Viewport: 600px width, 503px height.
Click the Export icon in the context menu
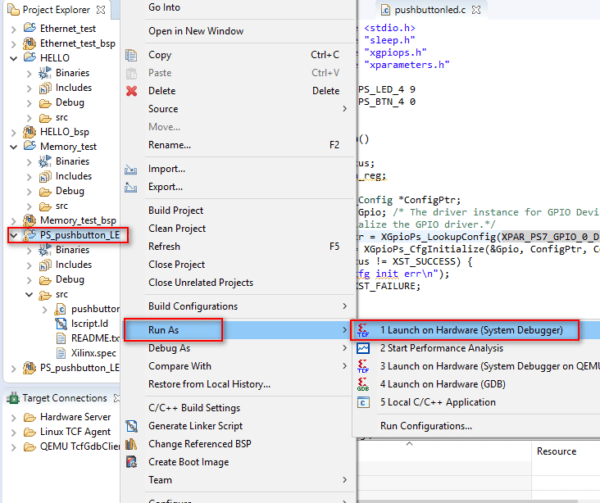click(x=131, y=187)
